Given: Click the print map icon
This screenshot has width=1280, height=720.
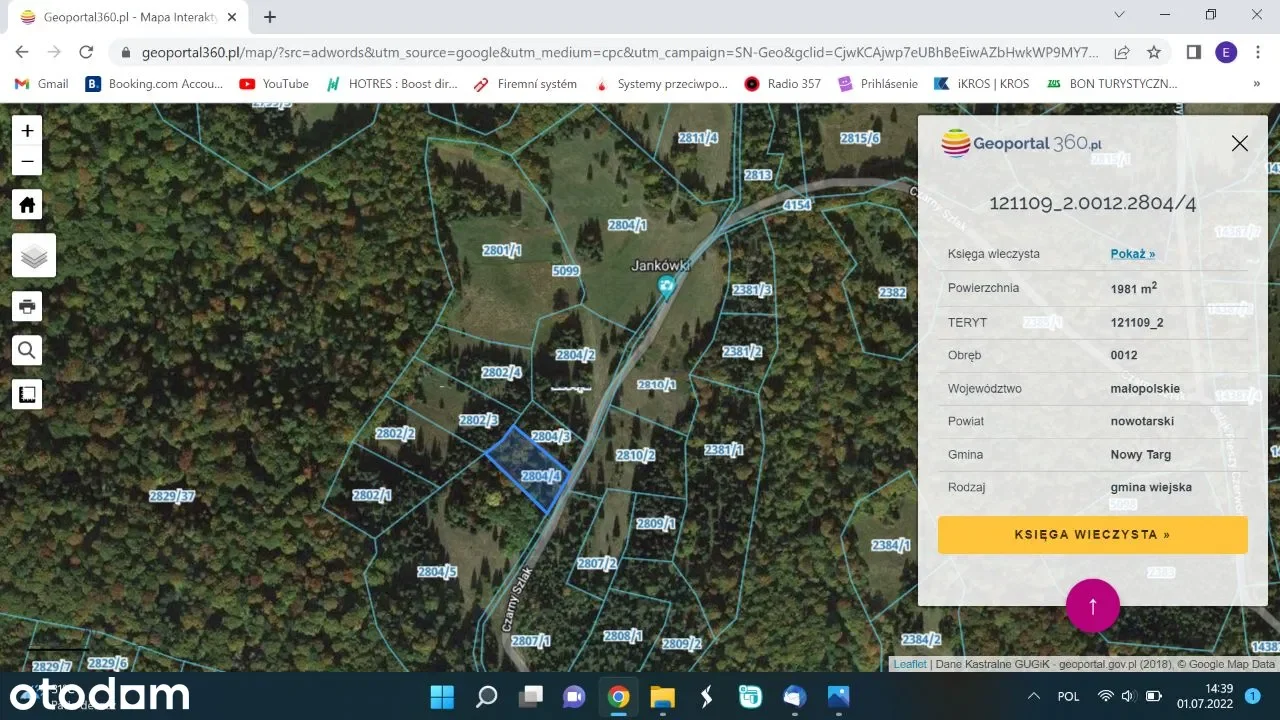Looking at the screenshot, I should point(27,306).
